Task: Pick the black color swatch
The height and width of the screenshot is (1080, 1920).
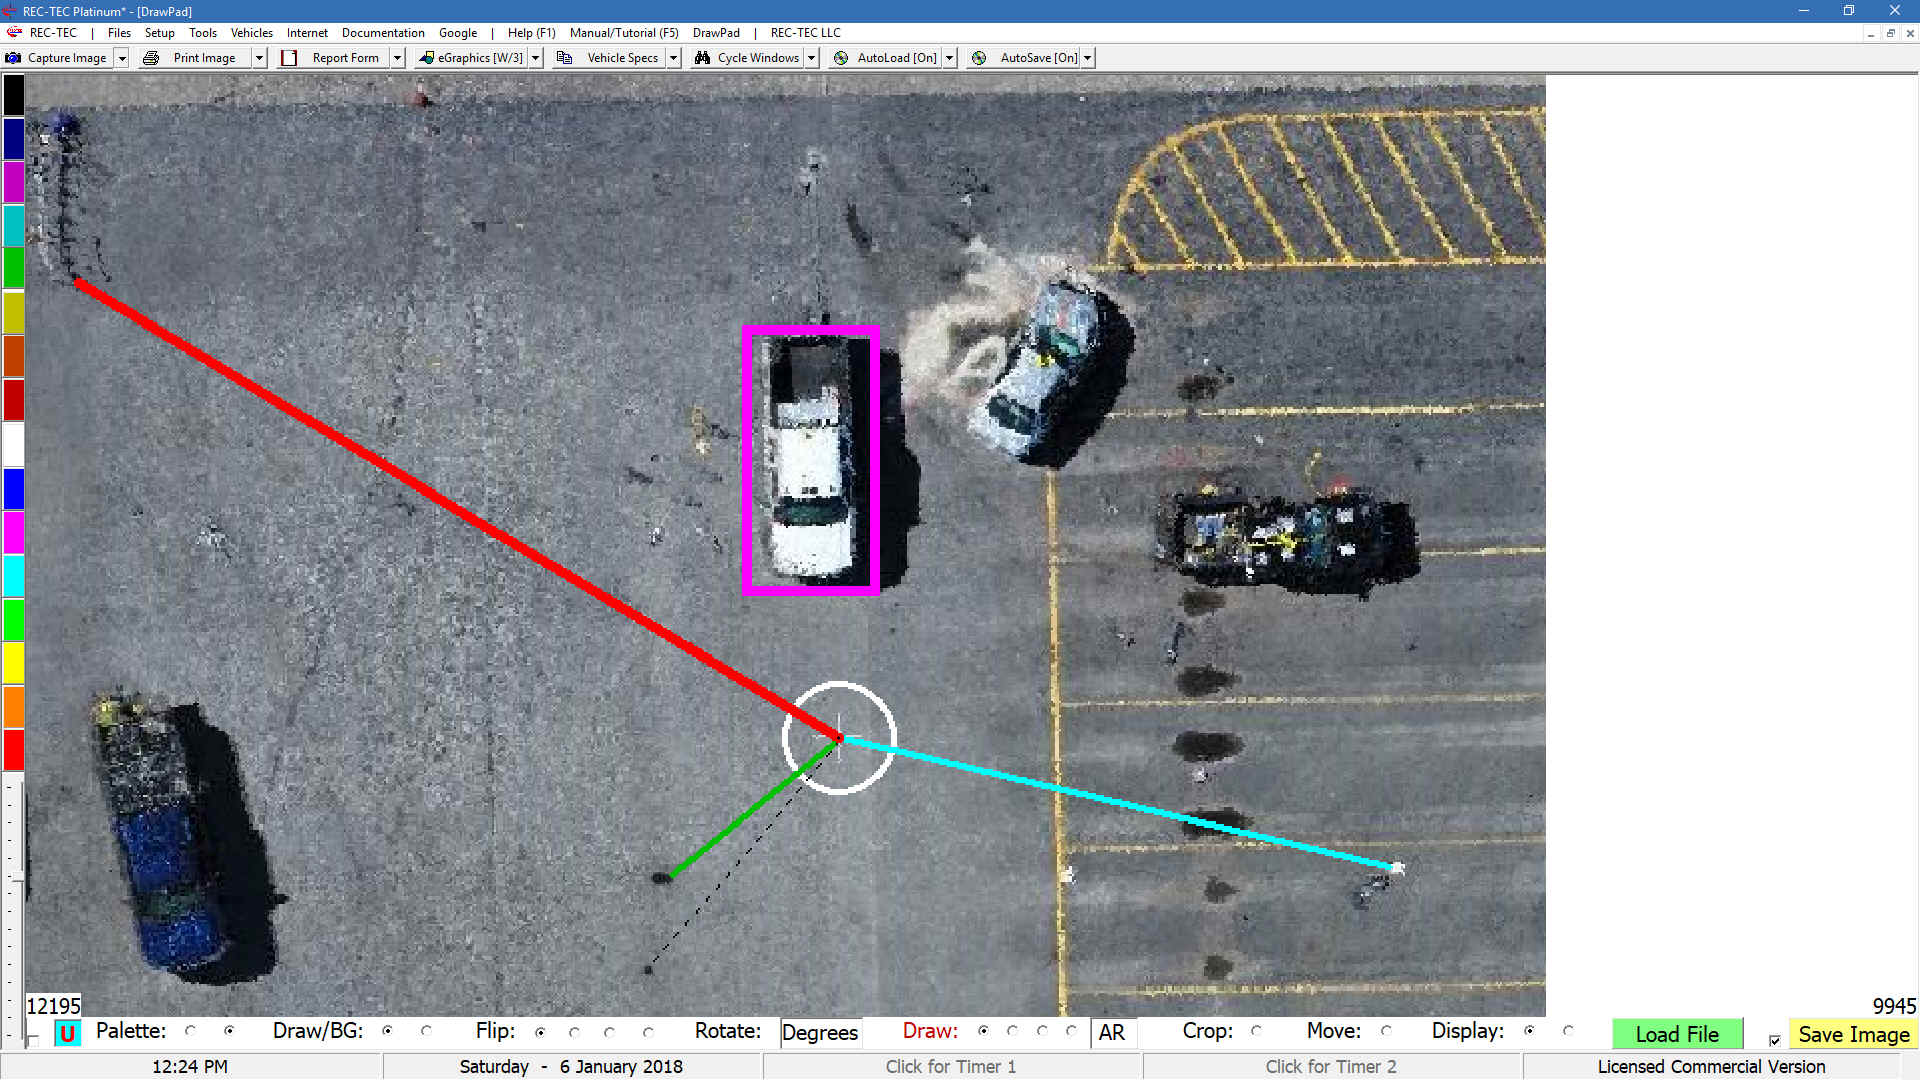Action: click(13, 95)
